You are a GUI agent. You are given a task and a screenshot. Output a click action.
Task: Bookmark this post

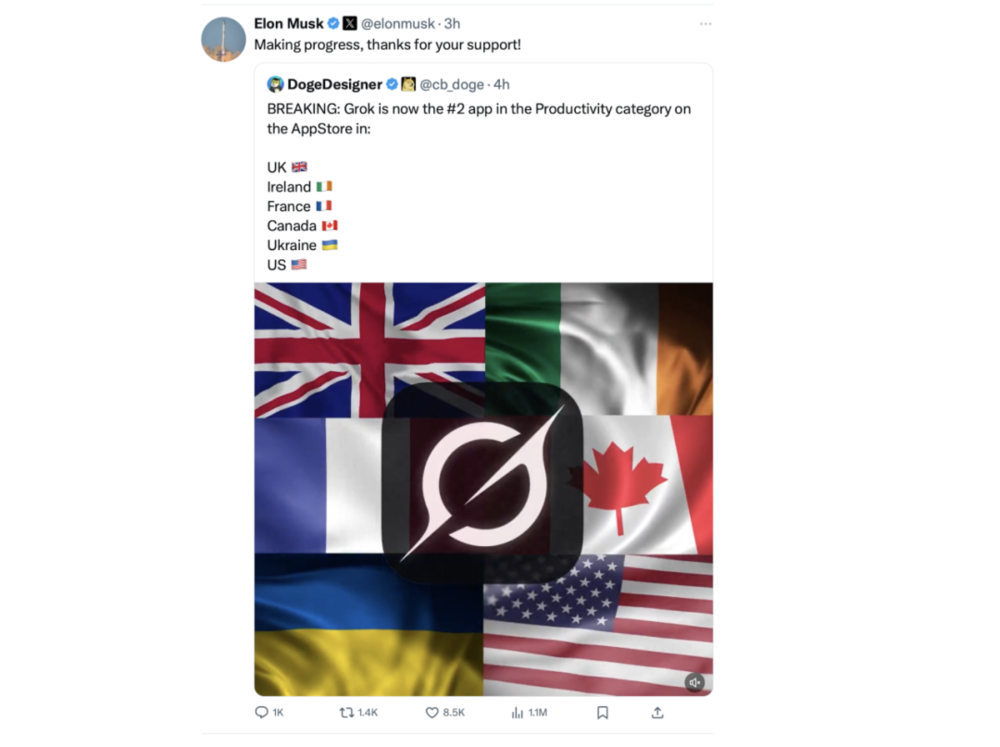point(602,713)
